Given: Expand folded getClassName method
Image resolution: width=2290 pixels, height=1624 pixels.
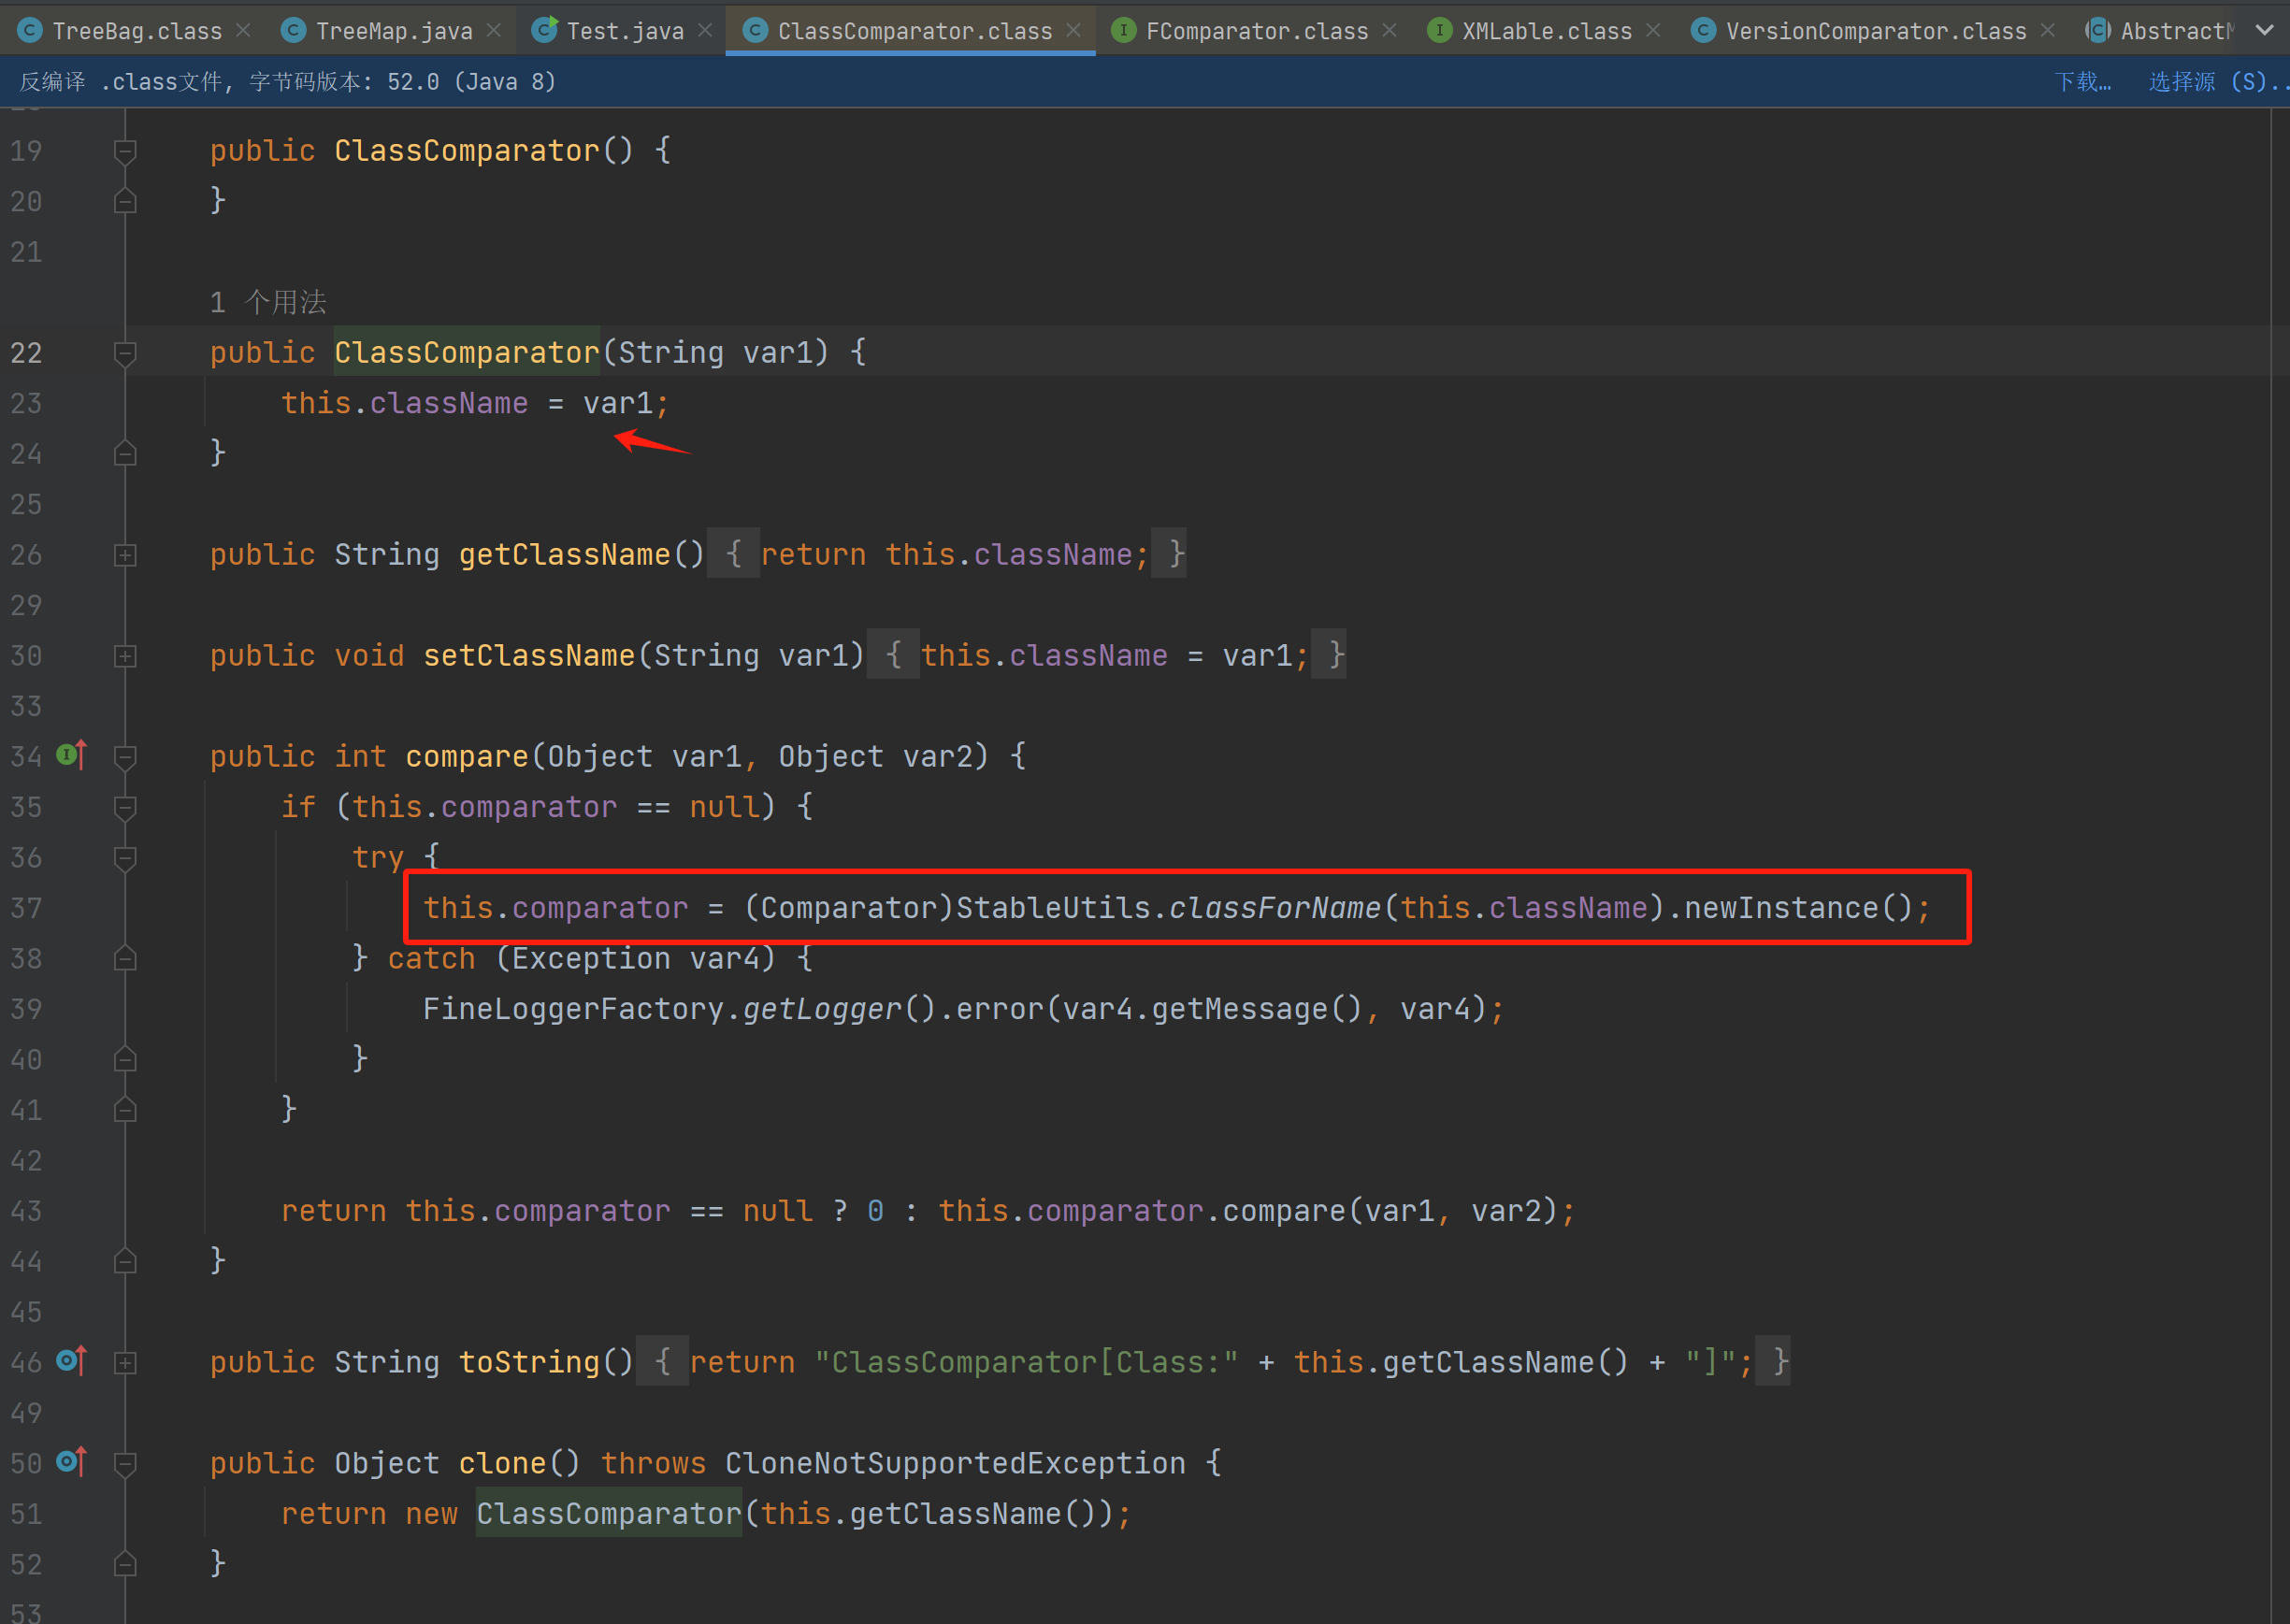Looking at the screenshot, I should tap(125, 555).
